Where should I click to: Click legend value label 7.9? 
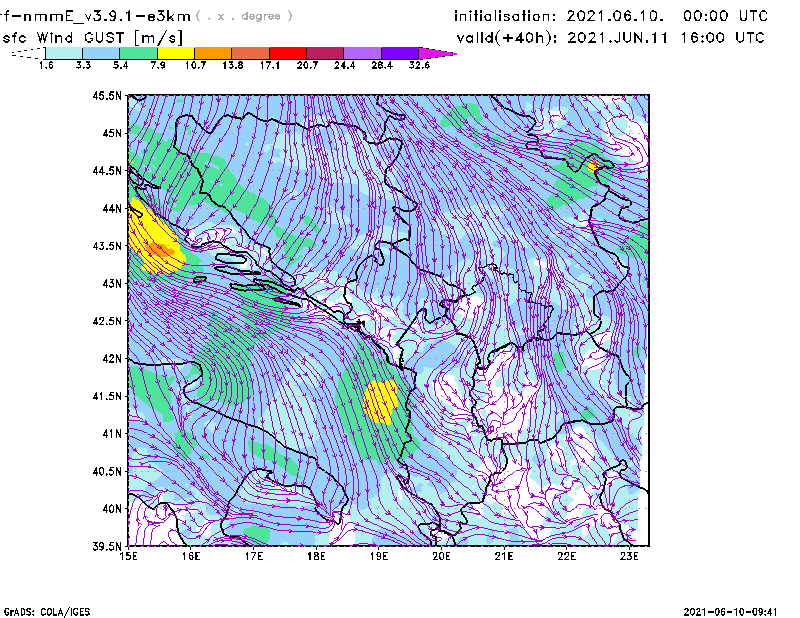click(158, 65)
